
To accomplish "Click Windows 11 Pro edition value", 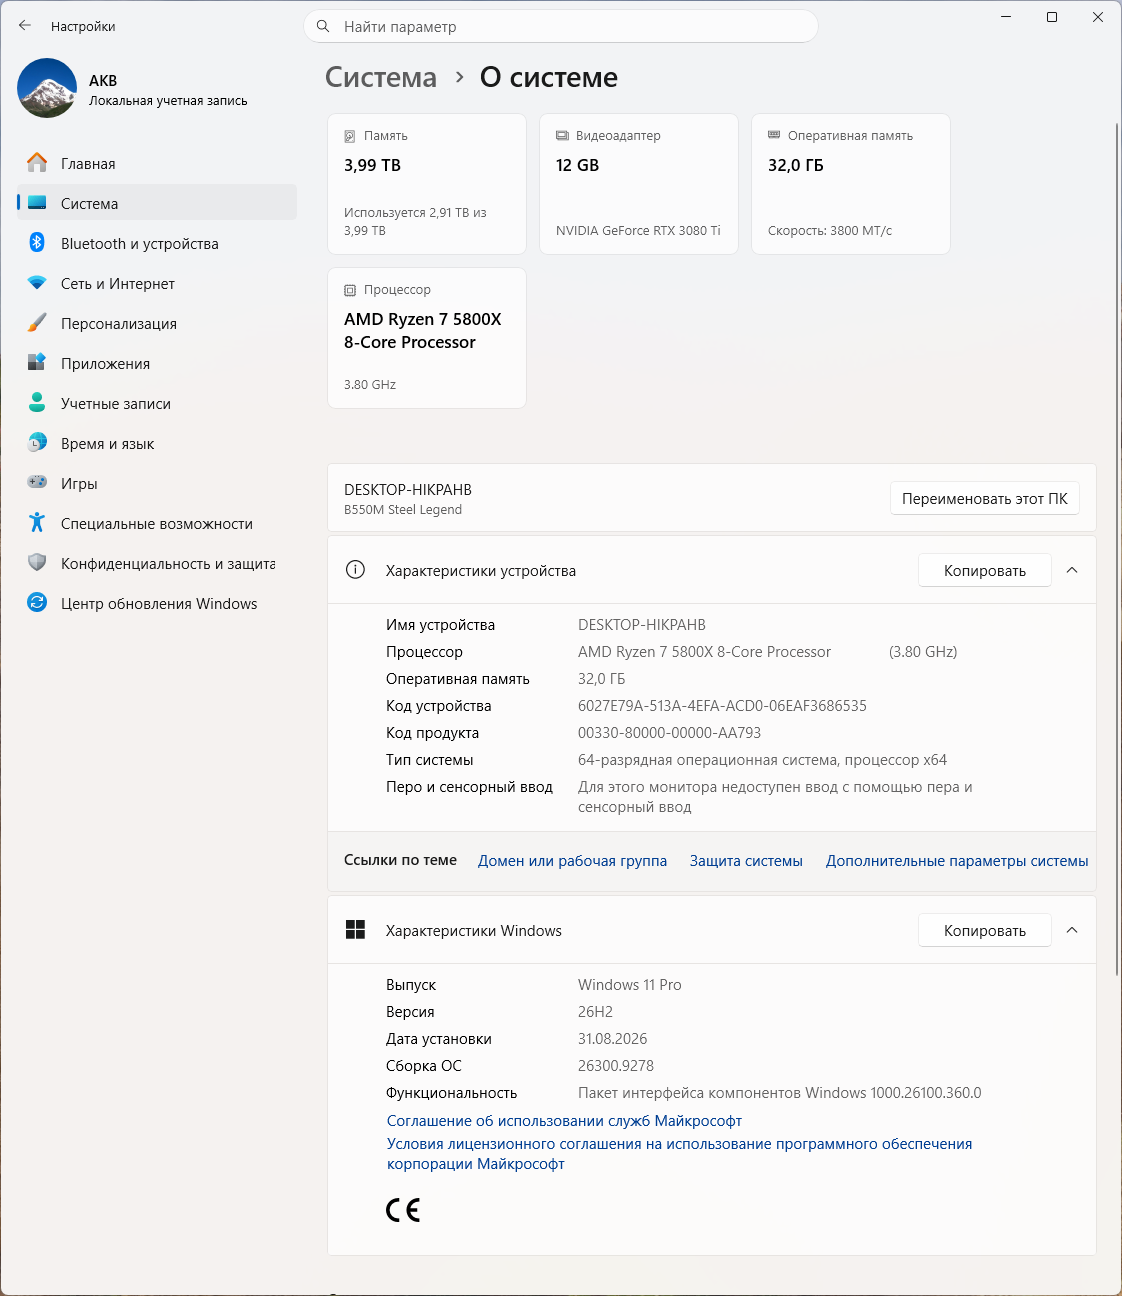I will 630,984.
